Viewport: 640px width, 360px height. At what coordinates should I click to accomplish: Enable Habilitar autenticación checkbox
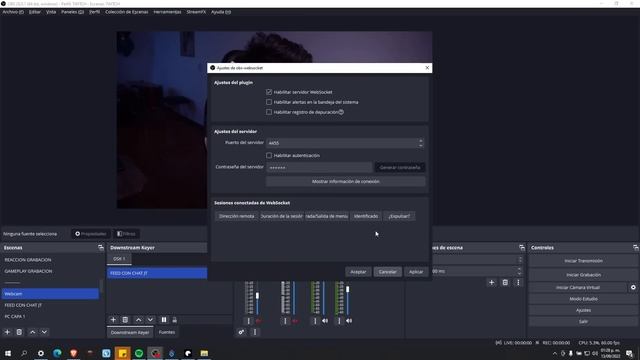(269, 156)
